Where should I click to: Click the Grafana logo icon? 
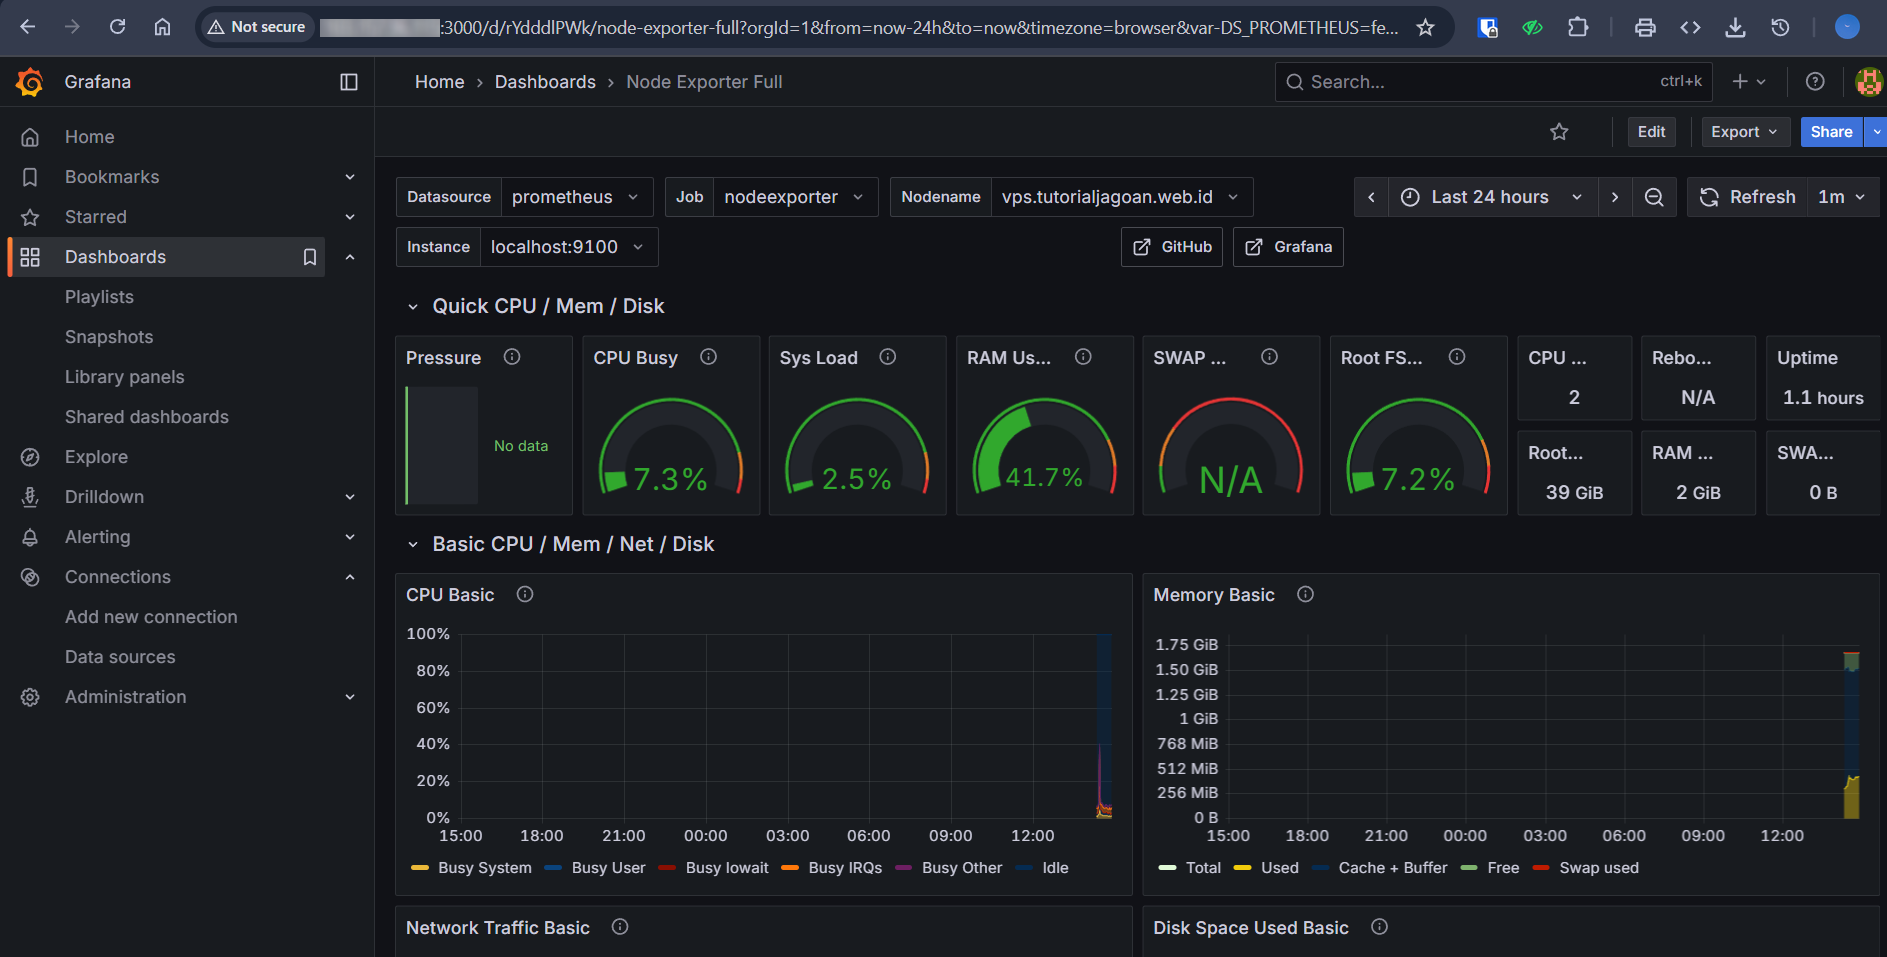[30, 82]
